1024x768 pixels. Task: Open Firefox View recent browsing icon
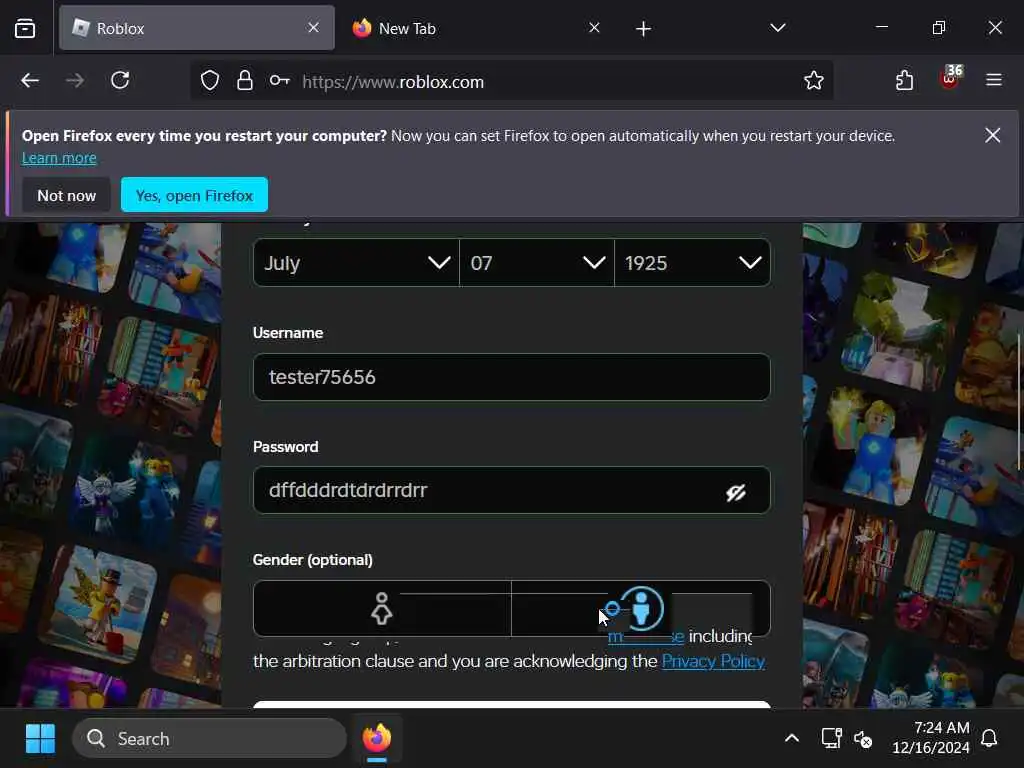tap(25, 28)
